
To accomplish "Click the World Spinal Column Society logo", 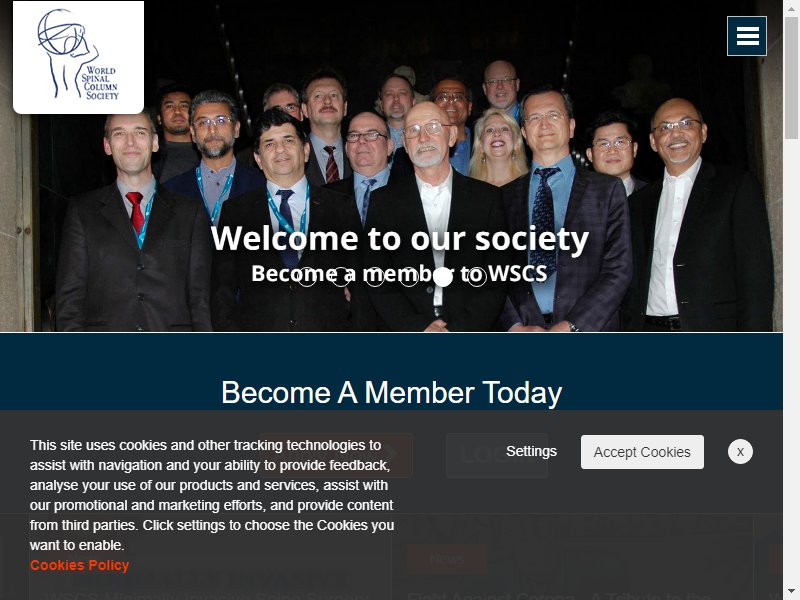I will (78, 57).
